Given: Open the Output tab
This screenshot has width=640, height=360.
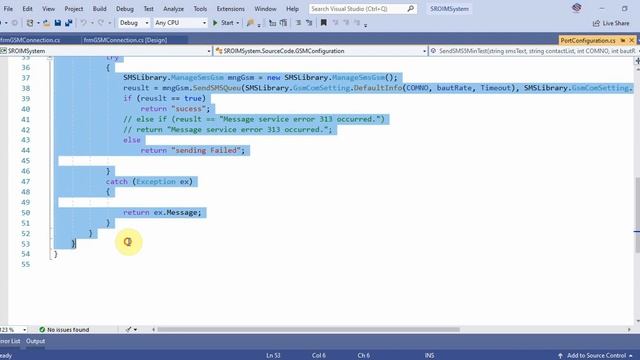Looking at the screenshot, I should 36,341.
